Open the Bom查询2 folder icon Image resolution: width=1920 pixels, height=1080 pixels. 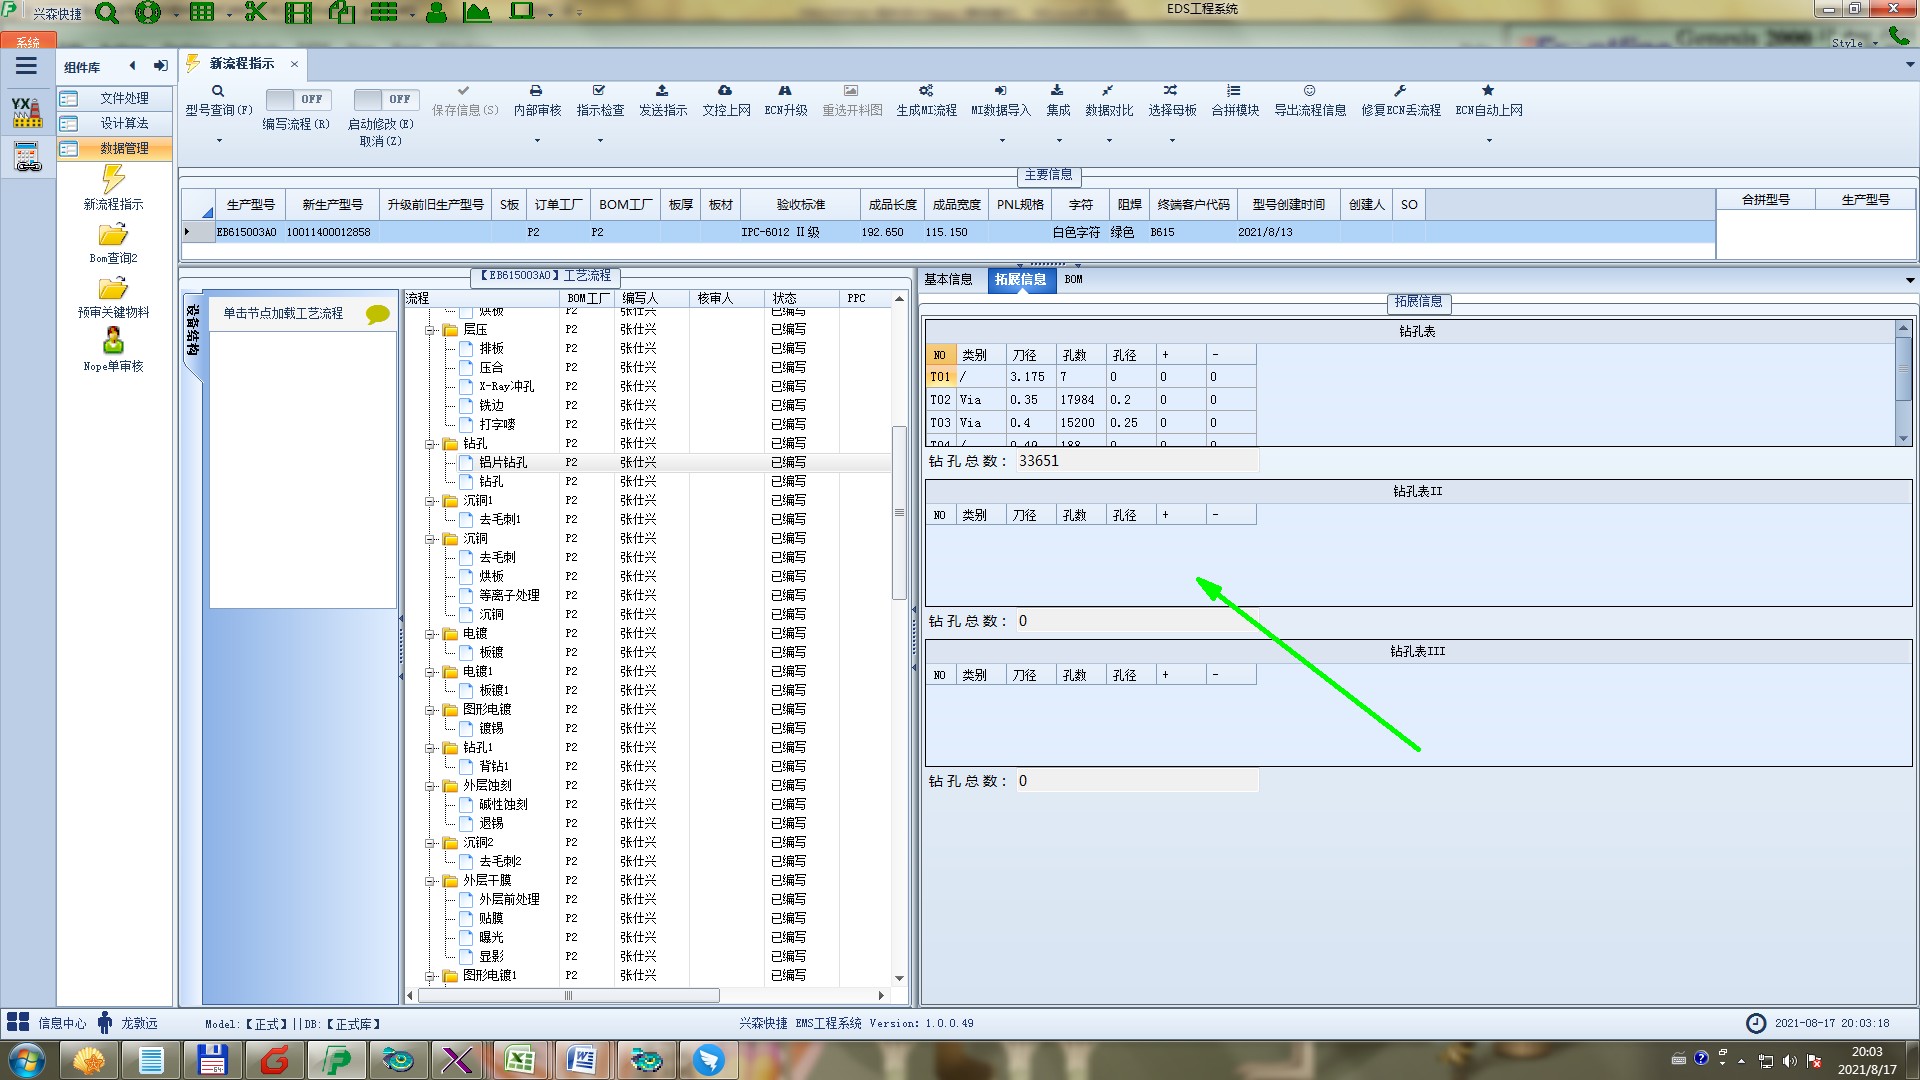click(113, 235)
